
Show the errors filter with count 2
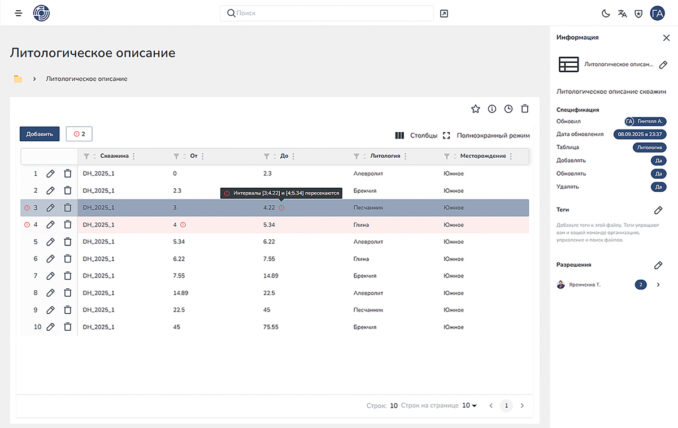tap(79, 134)
